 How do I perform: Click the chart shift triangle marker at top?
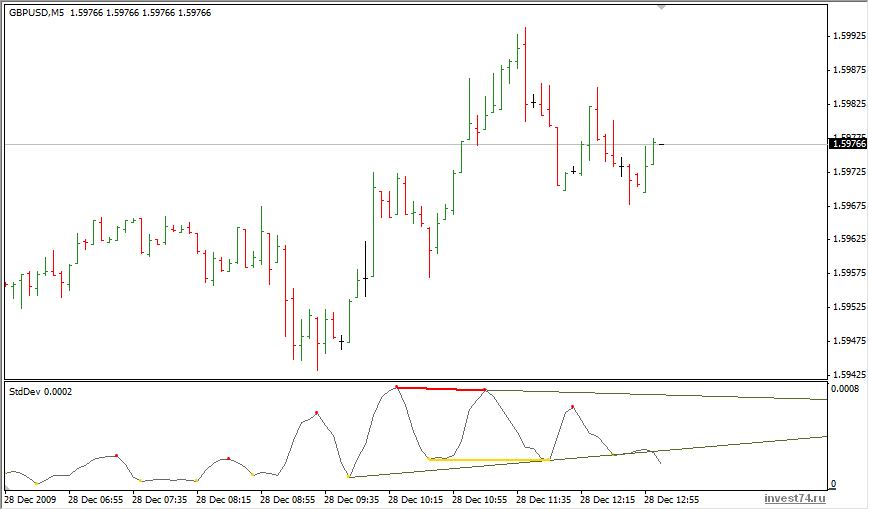pos(660,7)
